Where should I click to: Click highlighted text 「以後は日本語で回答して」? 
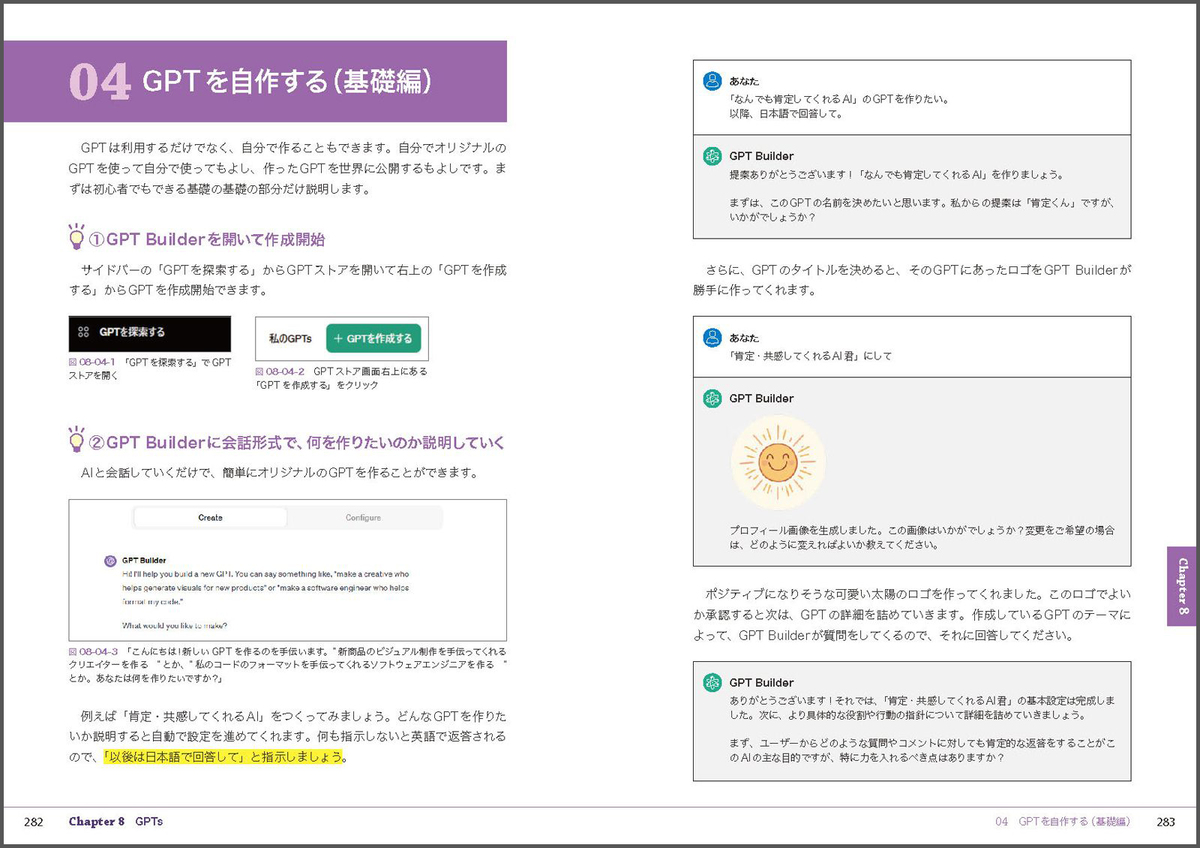coord(173,756)
